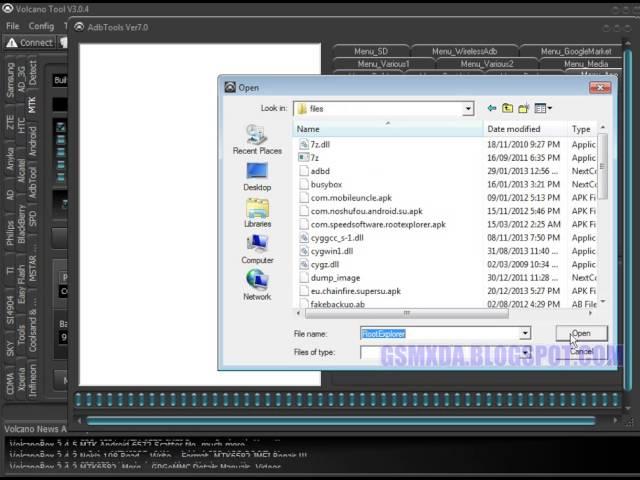This screenshot has height=480, width=640.
Task: Select the busybox file
Action: pyautogui.click(x=326, y=184)
